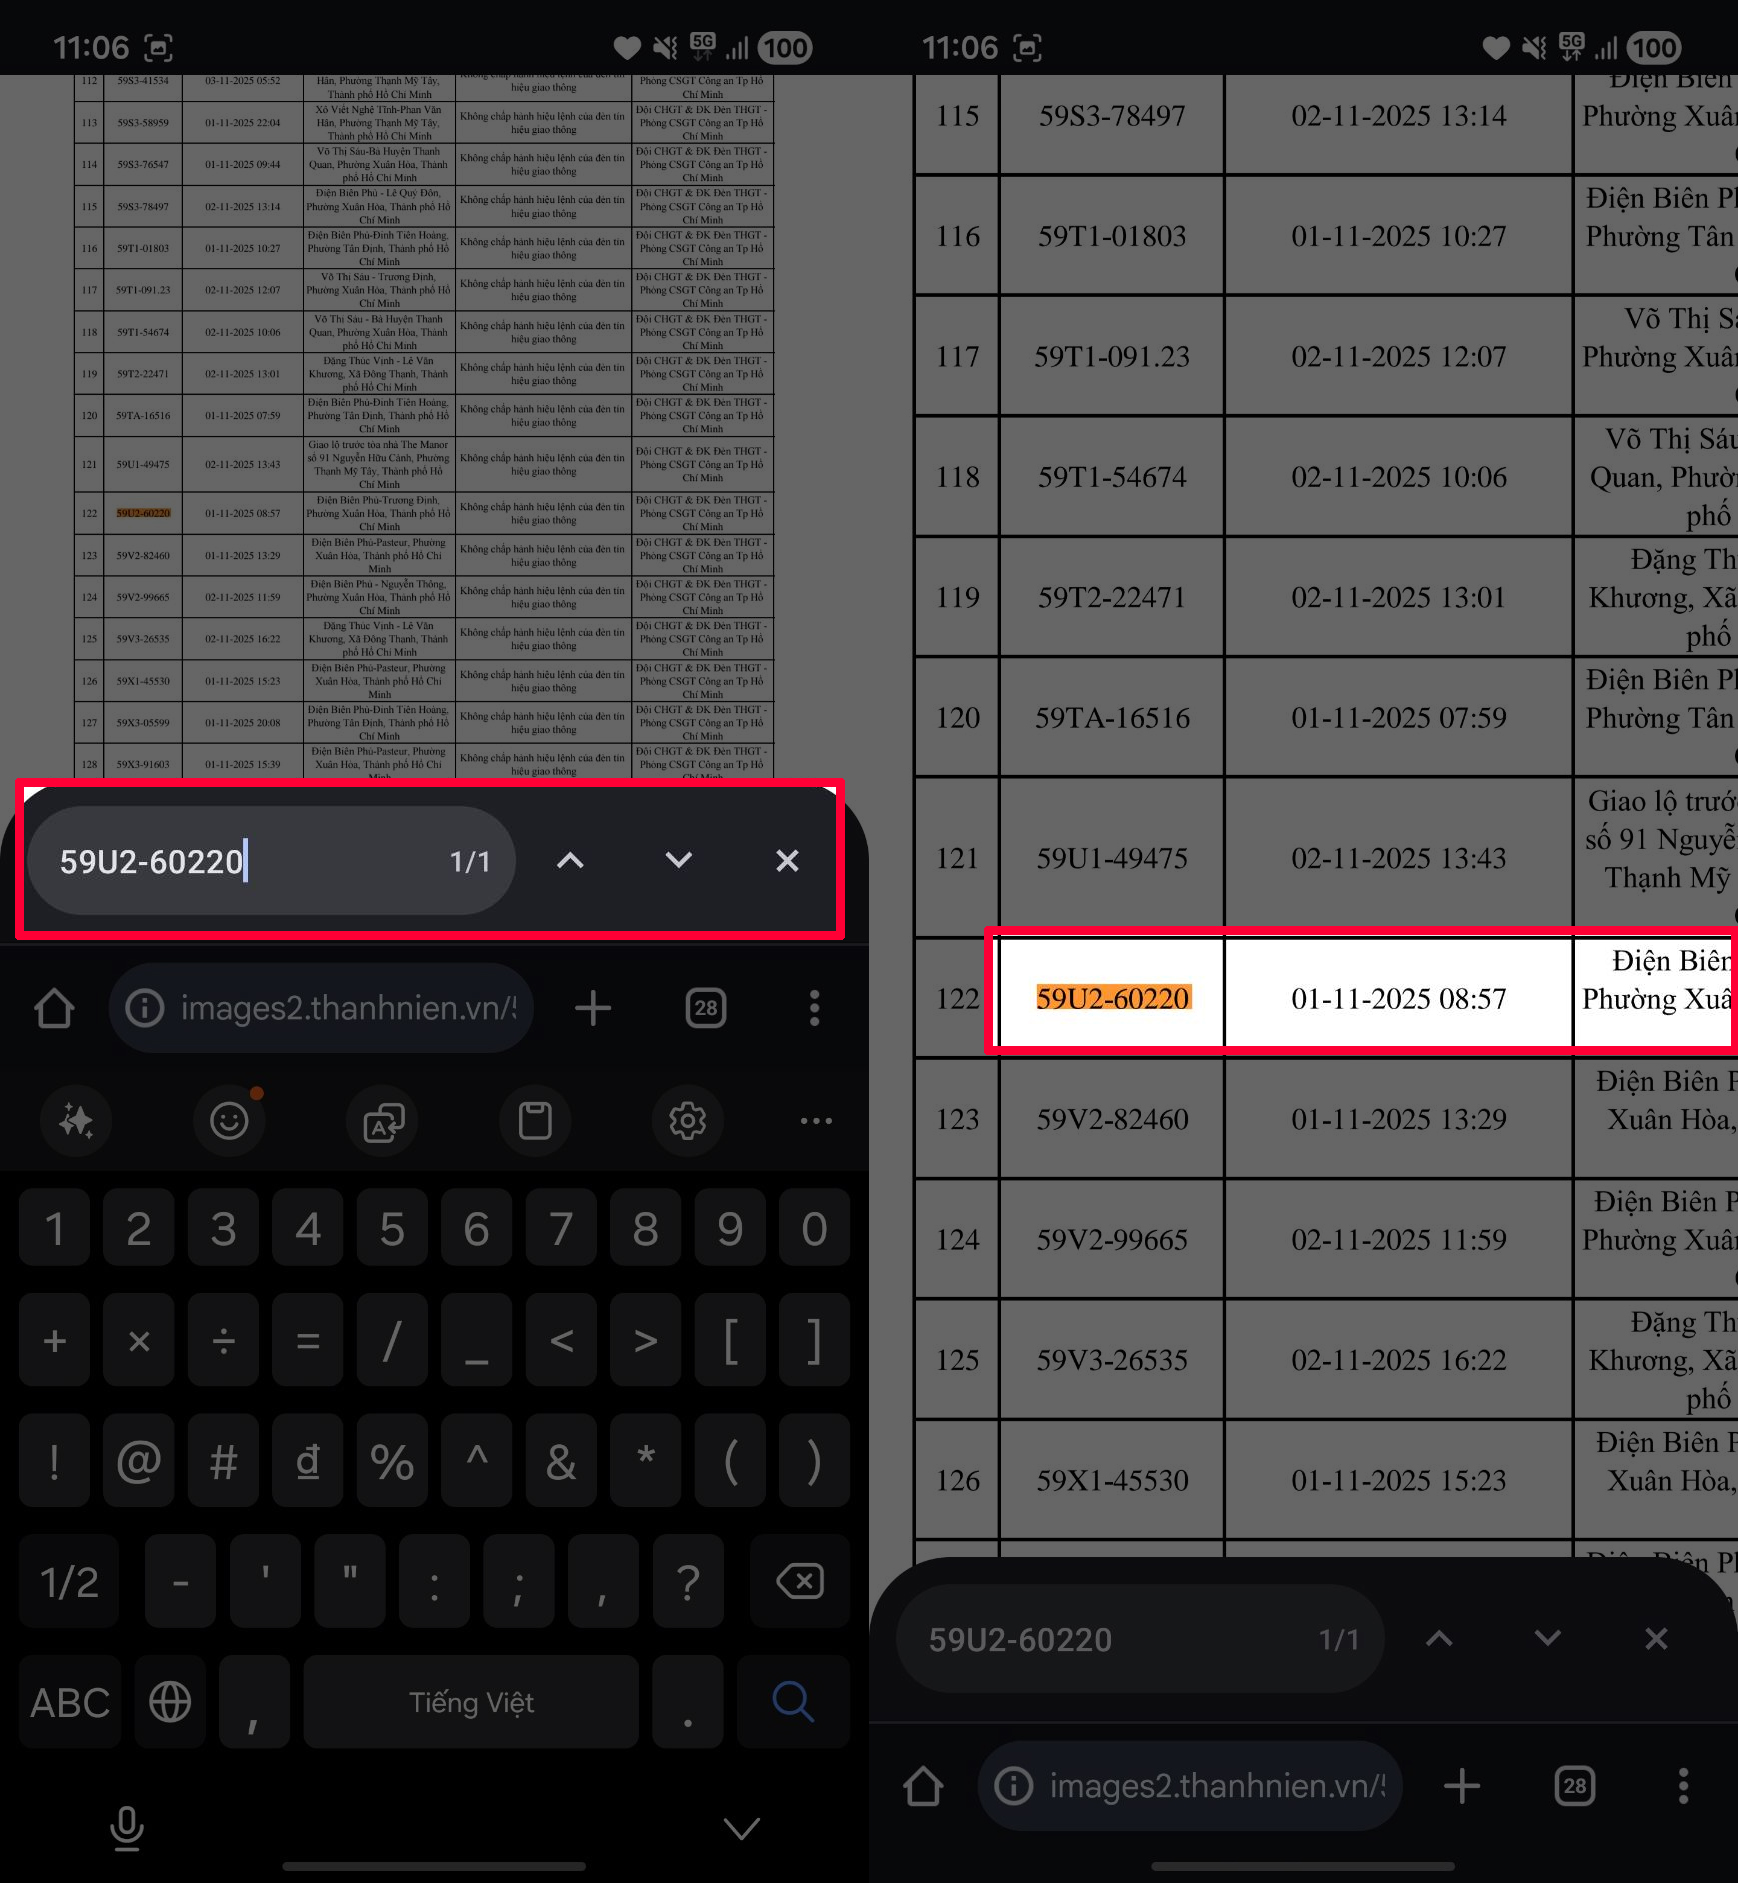Open the keyboard translate tool
This screenshot has height=1883, width=1738.
[383, 1121]
